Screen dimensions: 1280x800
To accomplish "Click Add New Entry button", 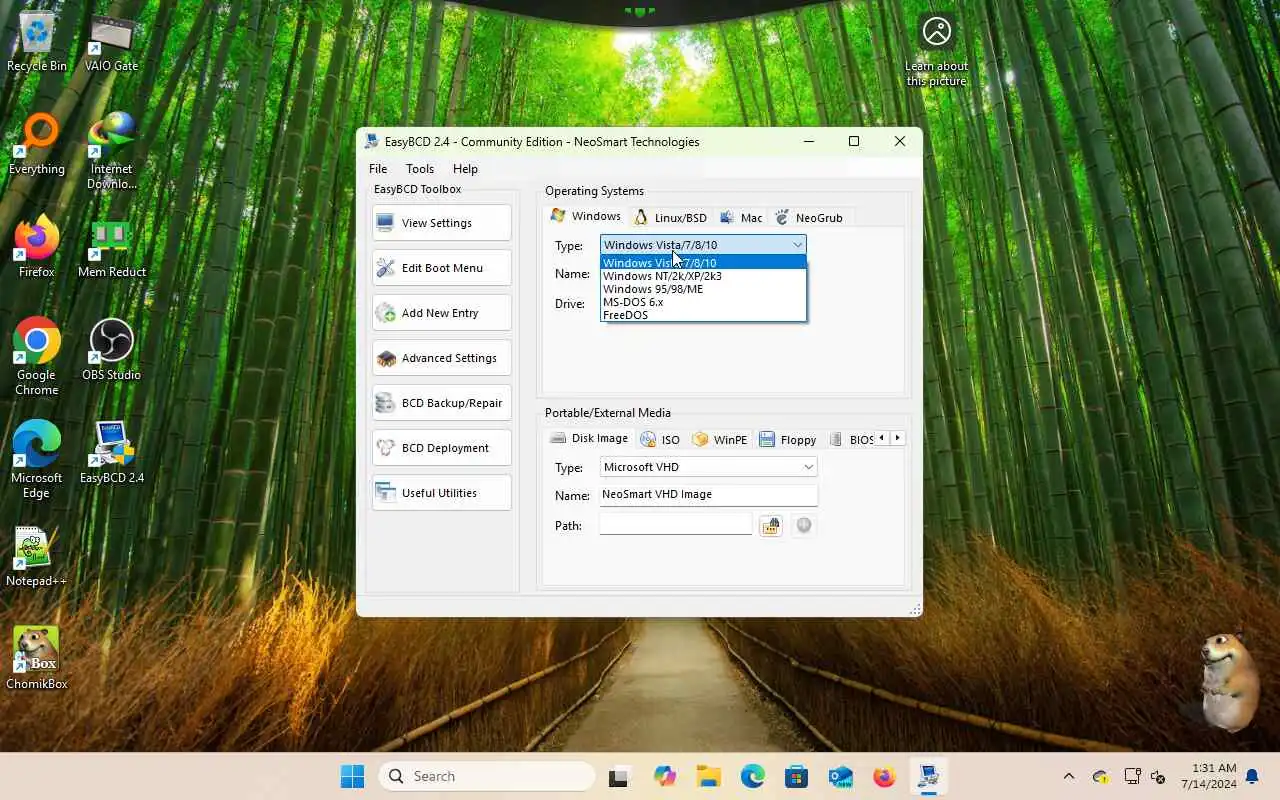I will pos(441,313).
